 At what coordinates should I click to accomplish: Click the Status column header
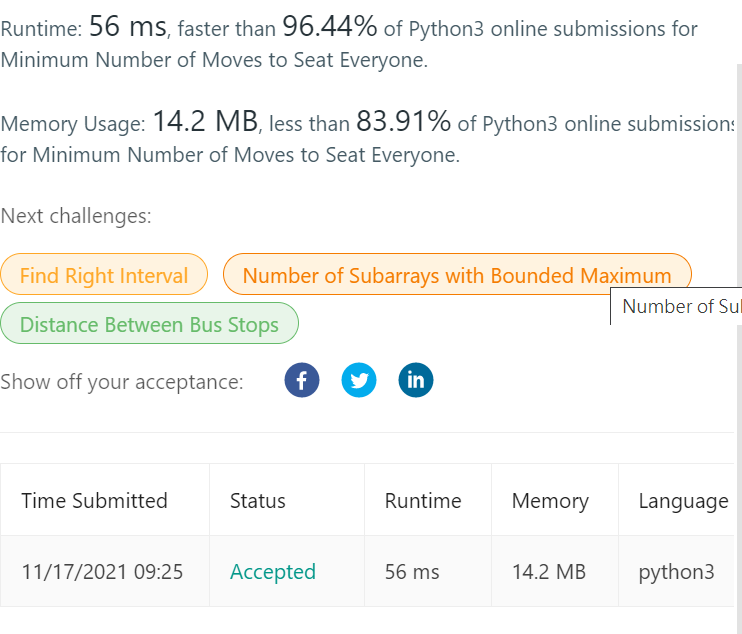pyautogui.click(x=258, y=501)
